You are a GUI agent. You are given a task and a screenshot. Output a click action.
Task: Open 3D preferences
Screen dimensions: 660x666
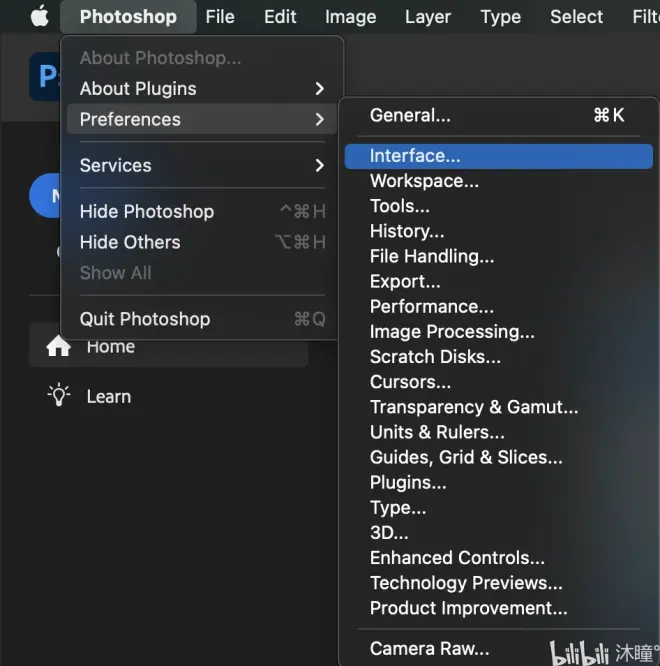[499, 532]
